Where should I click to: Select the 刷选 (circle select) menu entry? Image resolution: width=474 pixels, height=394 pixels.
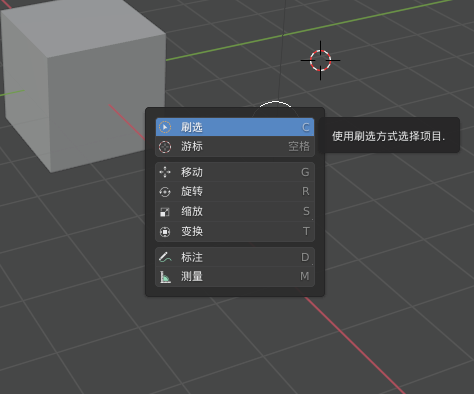pyautogui.click(x=235, y=127)
